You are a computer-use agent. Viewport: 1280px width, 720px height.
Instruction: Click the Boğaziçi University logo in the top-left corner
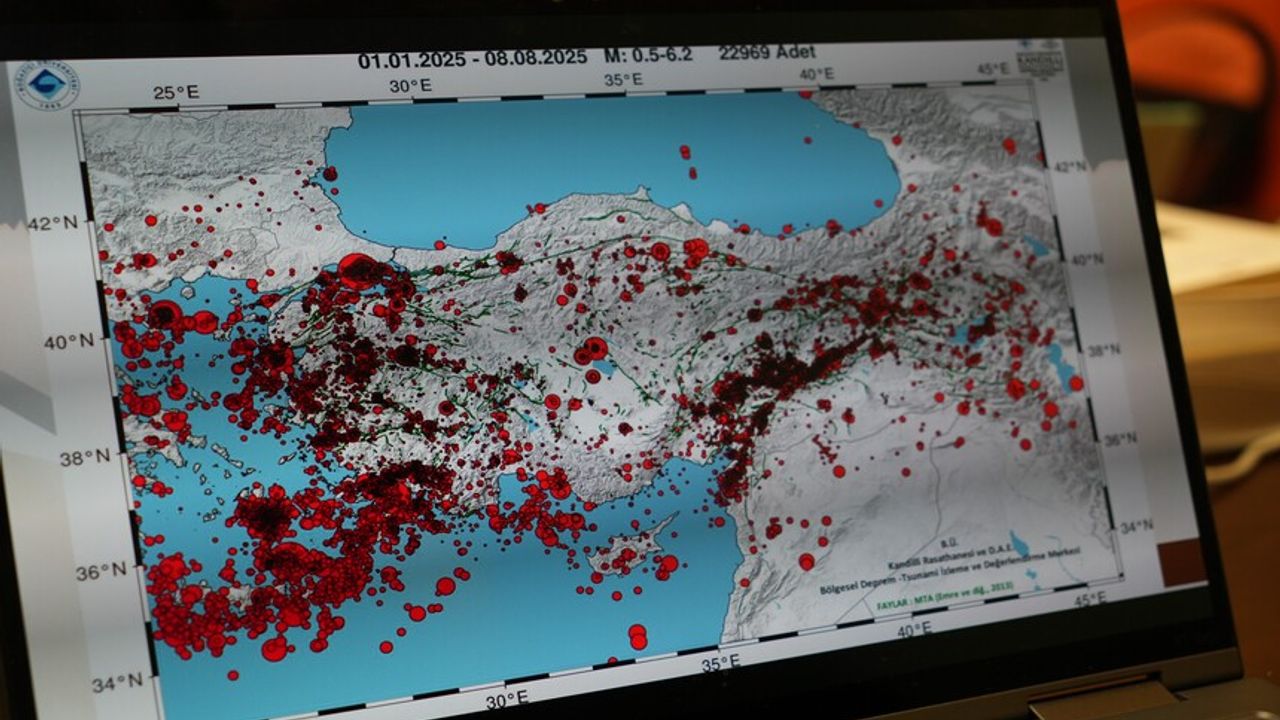coord(47,83)
